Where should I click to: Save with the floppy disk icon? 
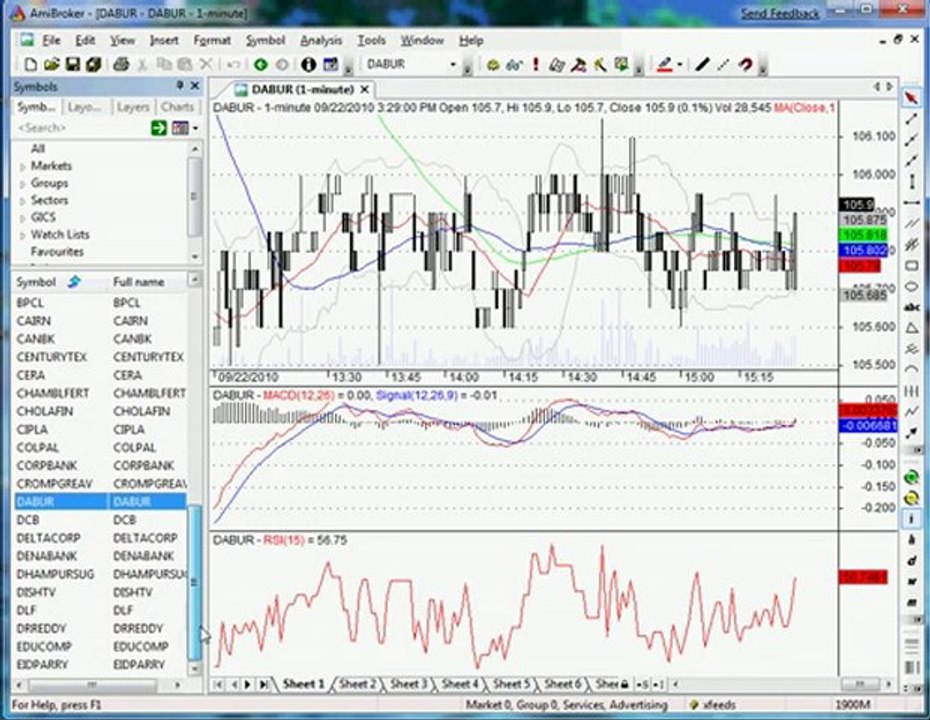click(x=72, y=65)
